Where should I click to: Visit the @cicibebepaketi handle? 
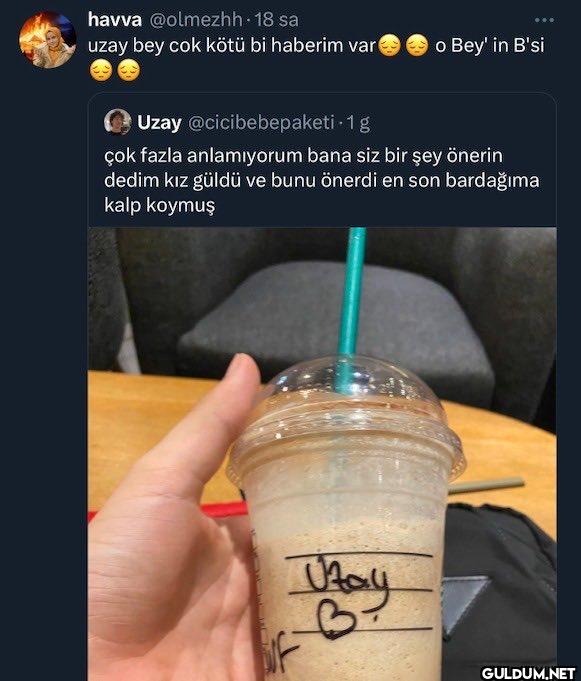(x=261, y=123)
